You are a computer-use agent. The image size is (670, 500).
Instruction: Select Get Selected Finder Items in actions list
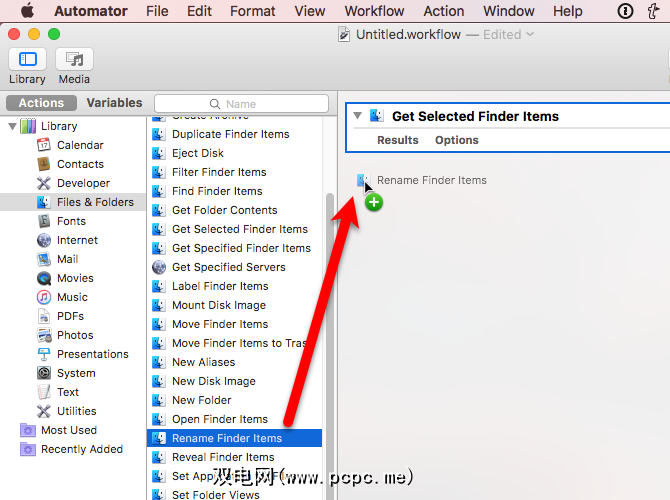point(235,229)
